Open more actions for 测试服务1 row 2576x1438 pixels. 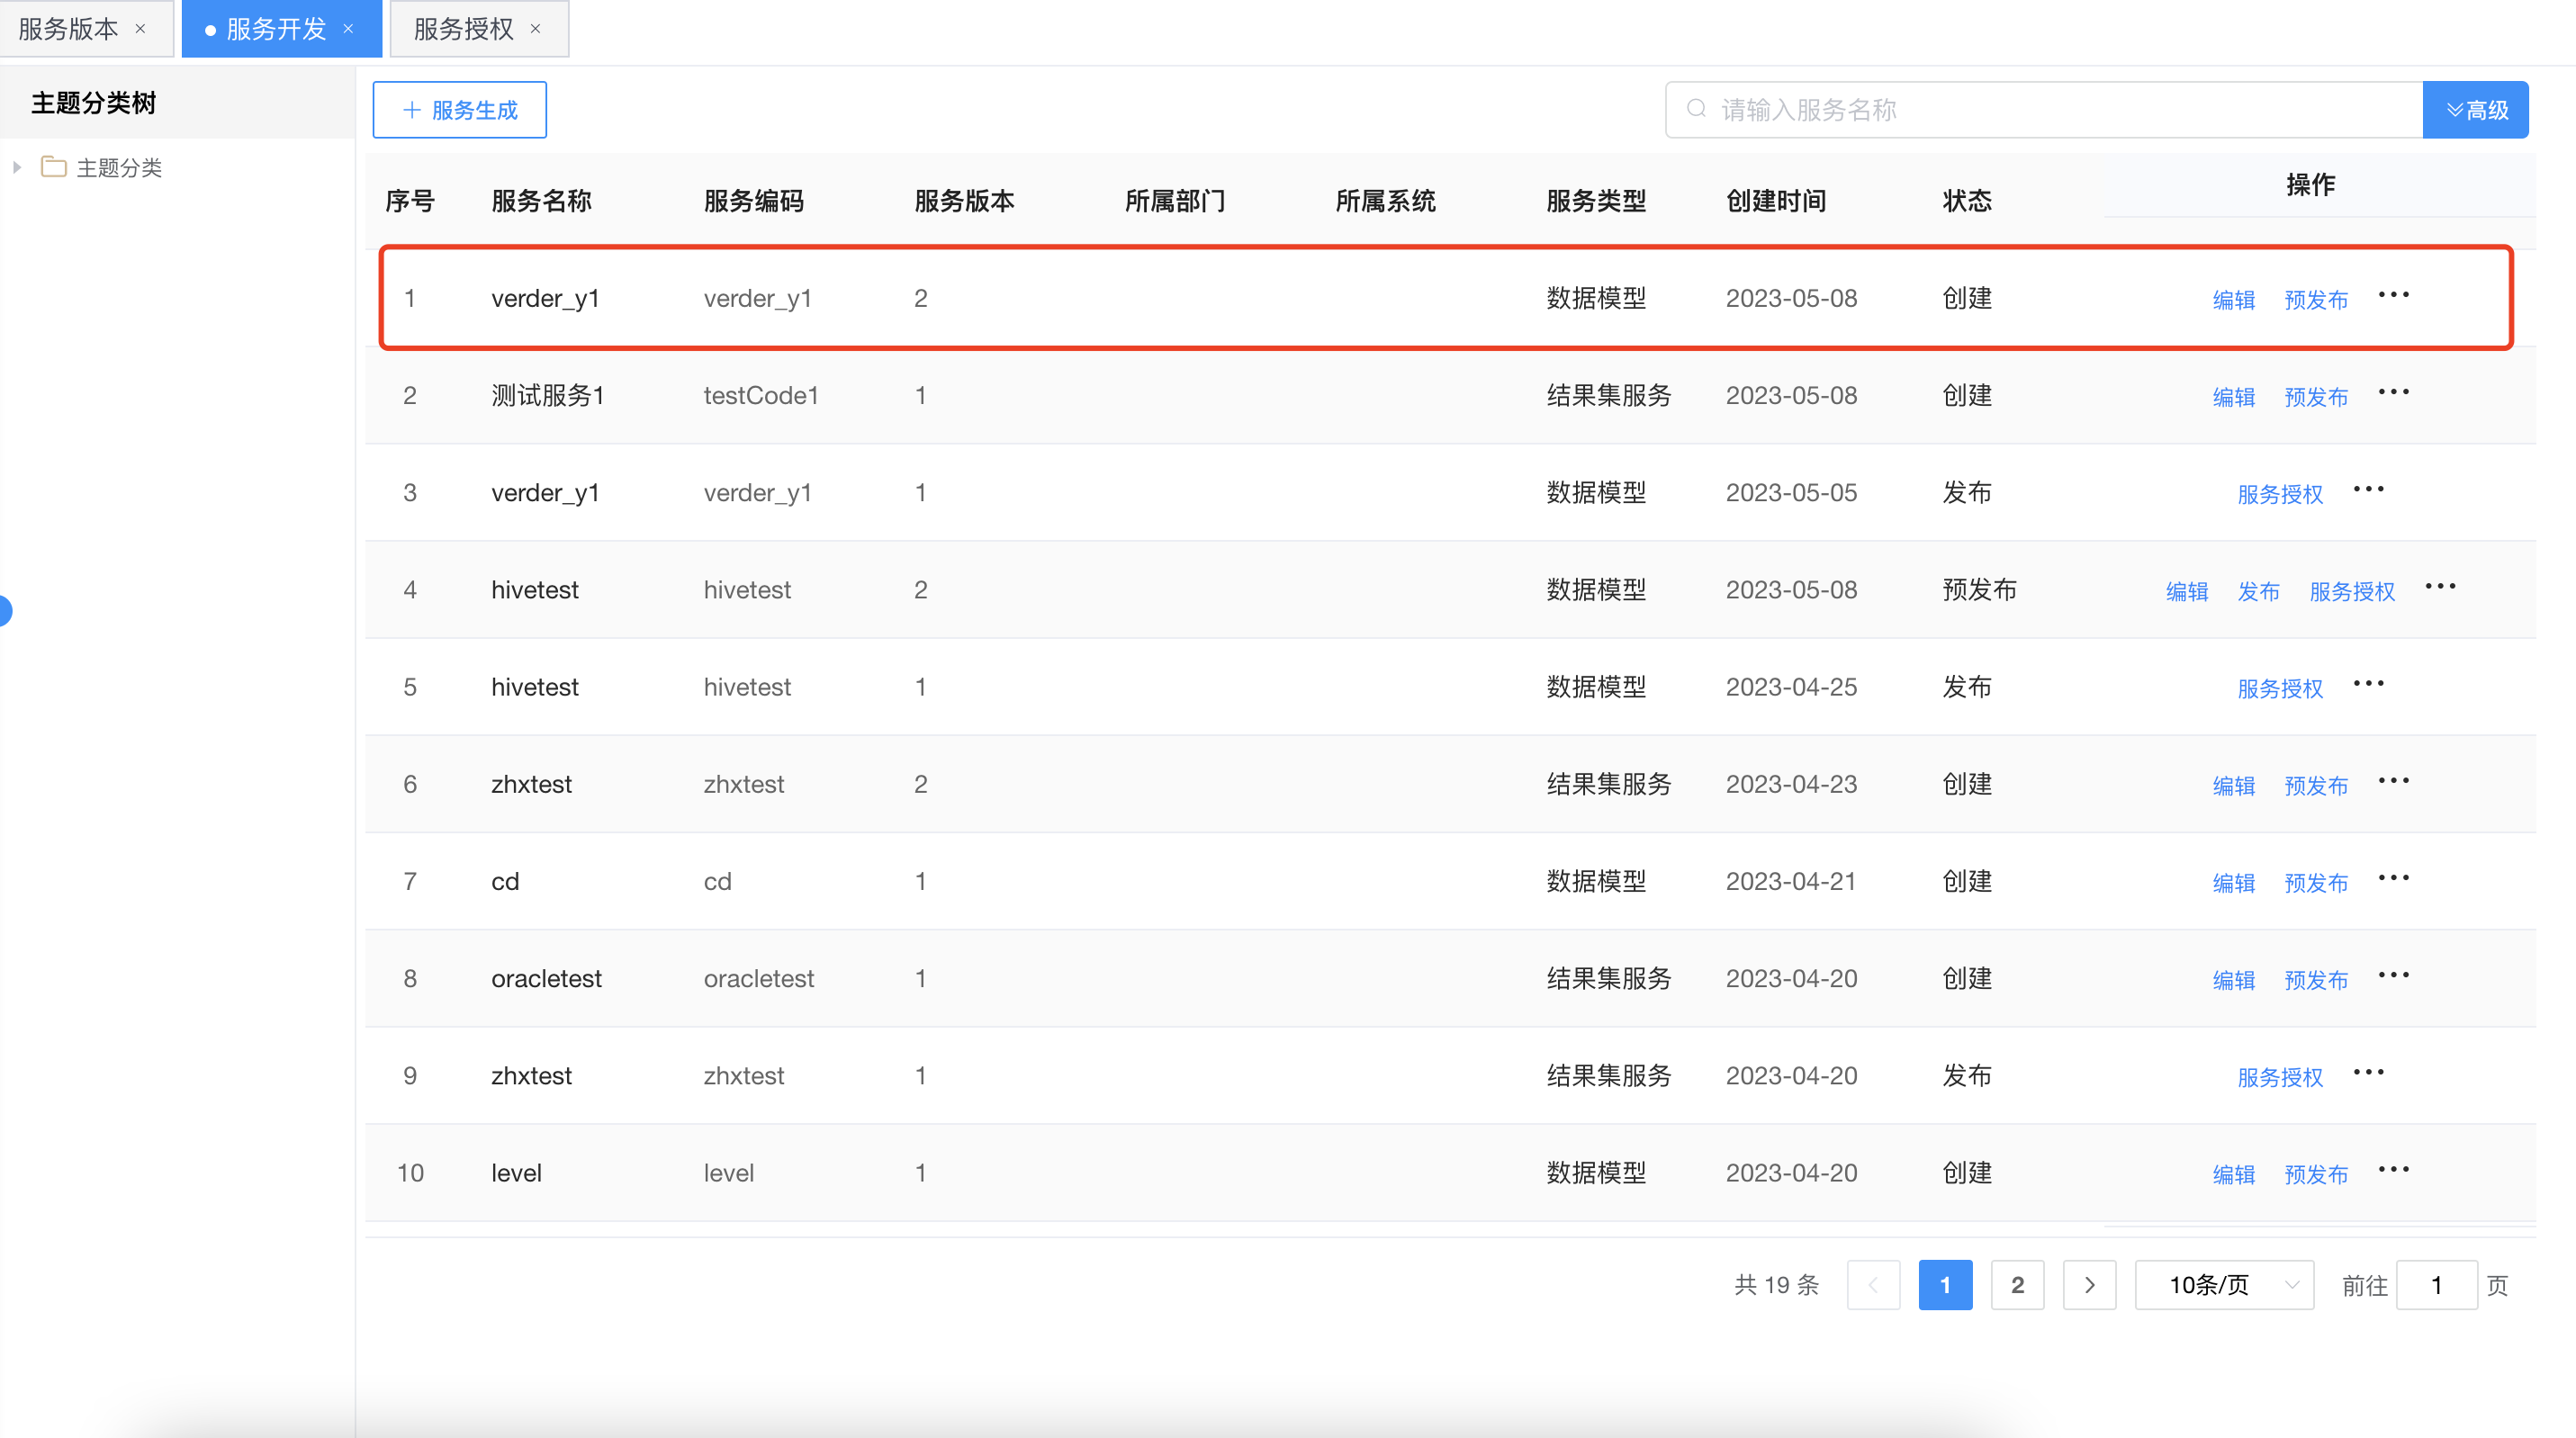tap(2393, 392)
